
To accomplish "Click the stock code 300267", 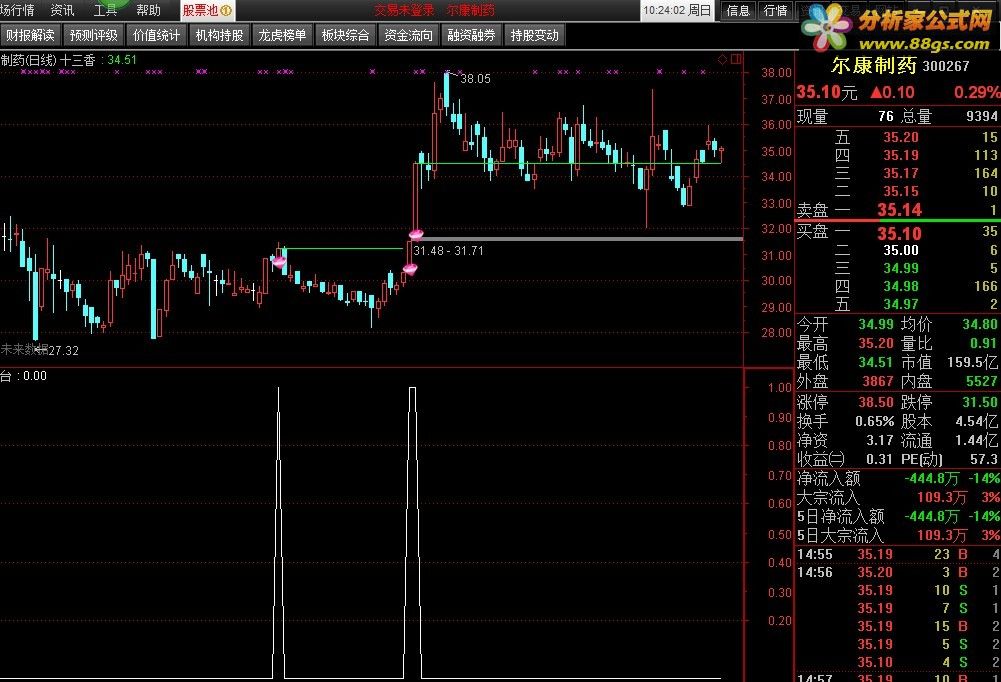I will tap(946, 66).
